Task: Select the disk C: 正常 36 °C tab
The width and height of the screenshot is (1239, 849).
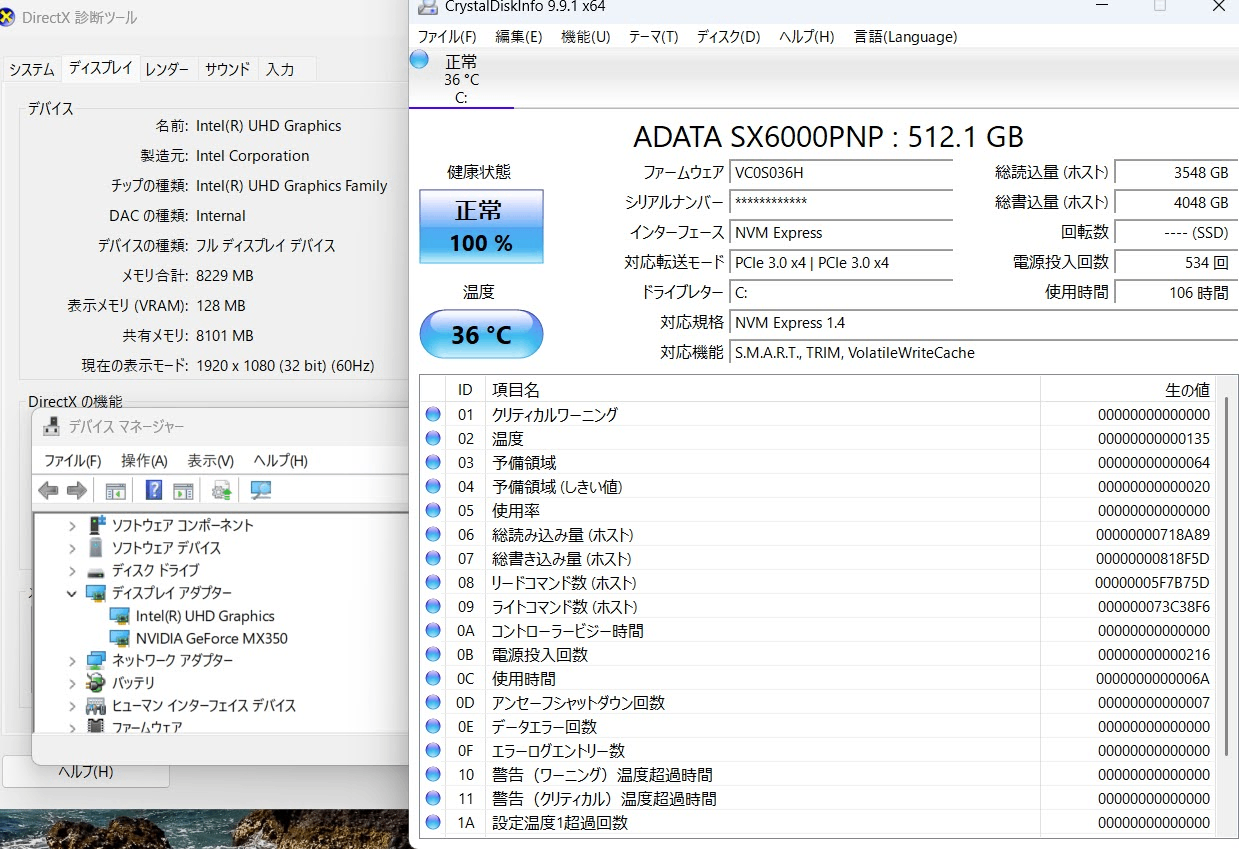Action: coord(461,78)
